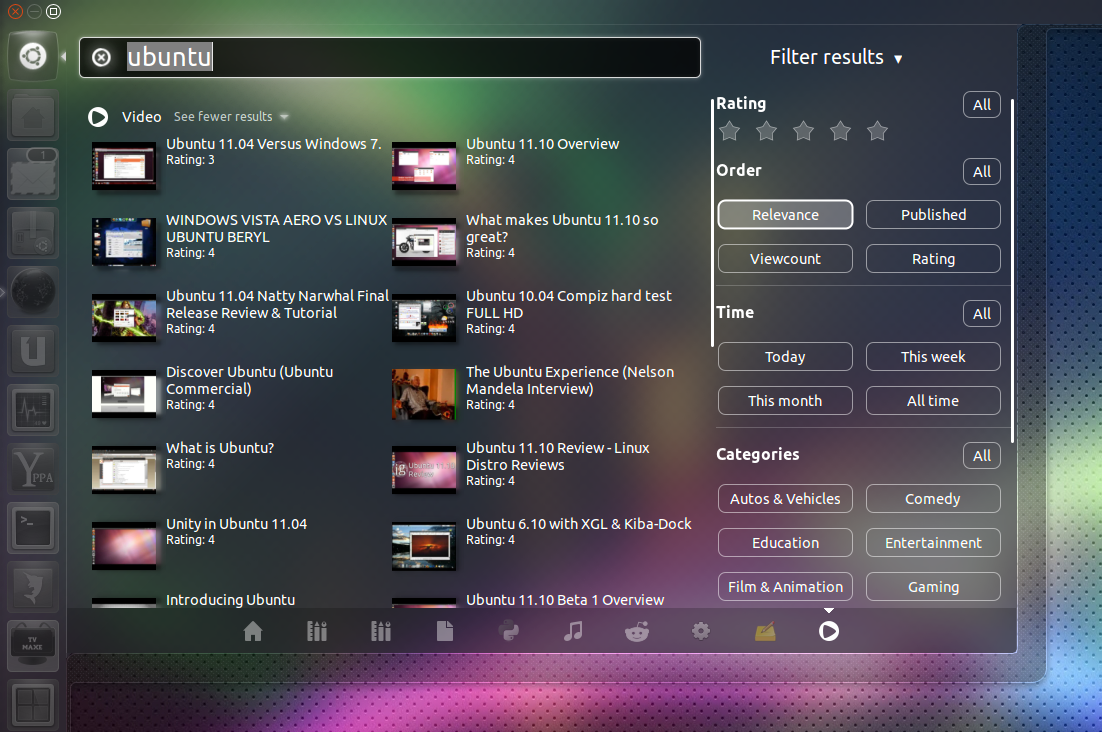Image resolution: width=1102 pixels, height=732 pixels.
Task: Open the dark globe browser launcher icon
Action: click(x=32, y=292)
